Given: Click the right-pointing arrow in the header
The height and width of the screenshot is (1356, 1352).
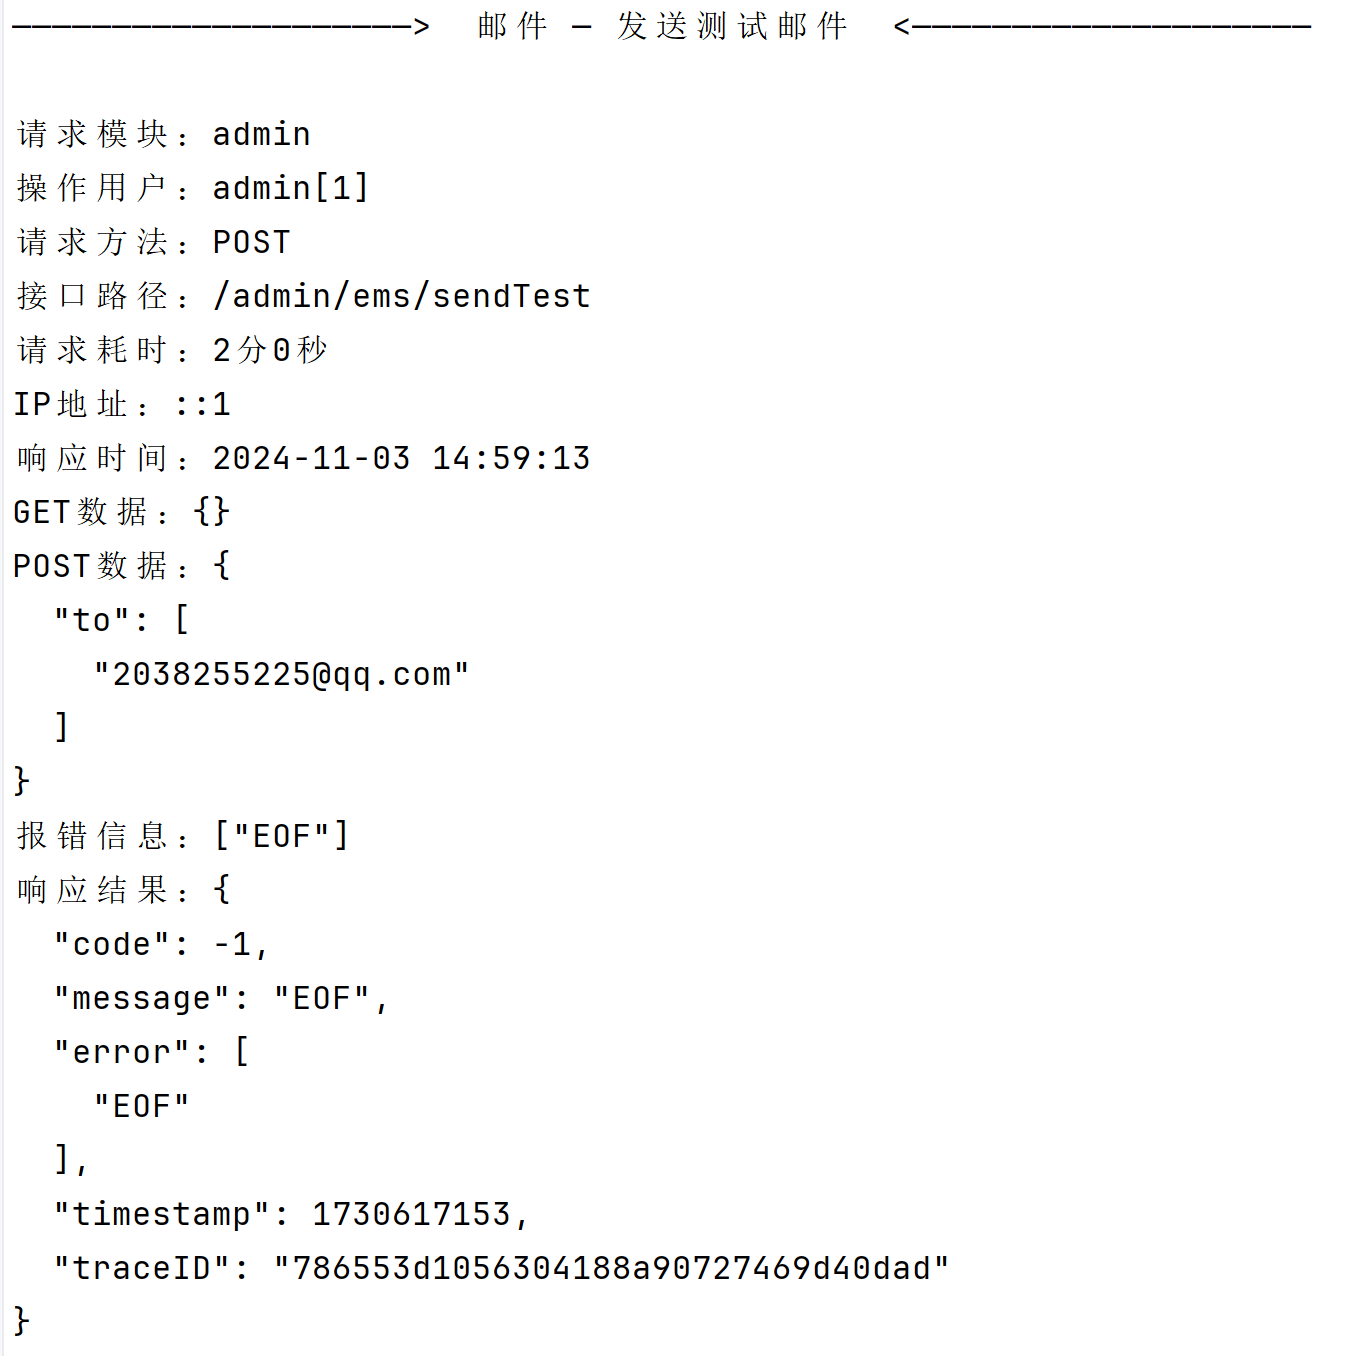Looking at the screenshot, I should [x=421, y=26].
